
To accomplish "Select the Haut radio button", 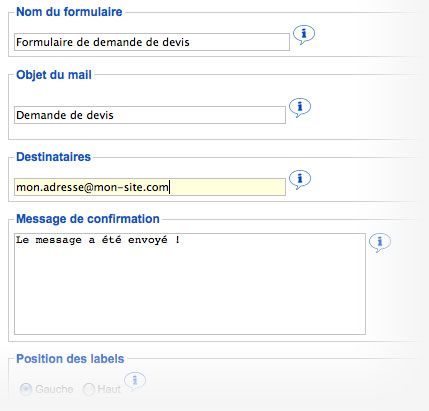I will pos(89,389).
